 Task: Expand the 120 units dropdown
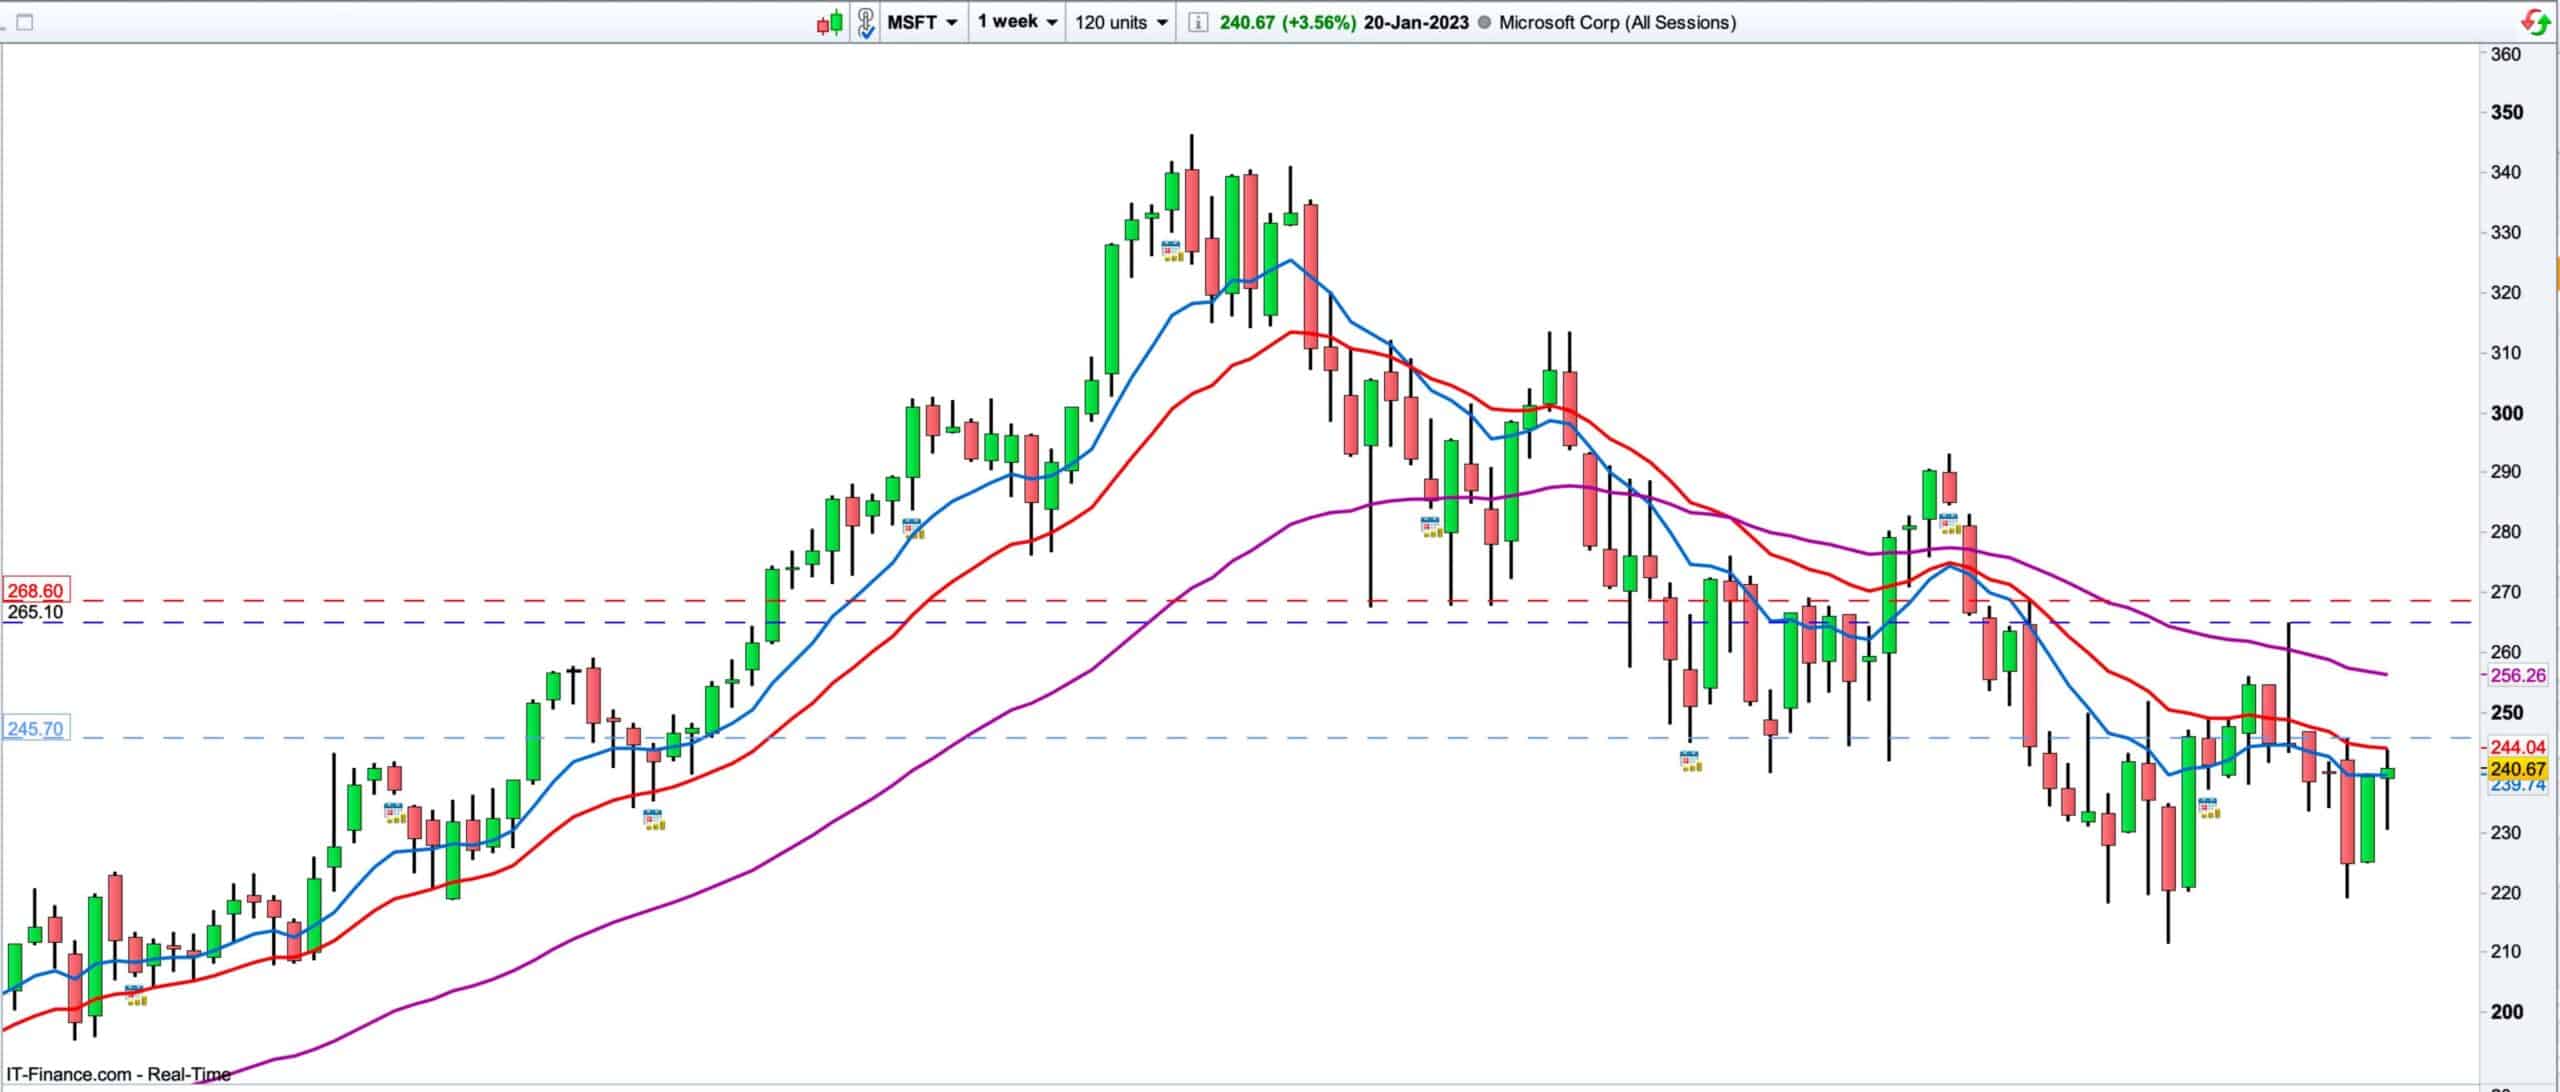pos(1121,22)
